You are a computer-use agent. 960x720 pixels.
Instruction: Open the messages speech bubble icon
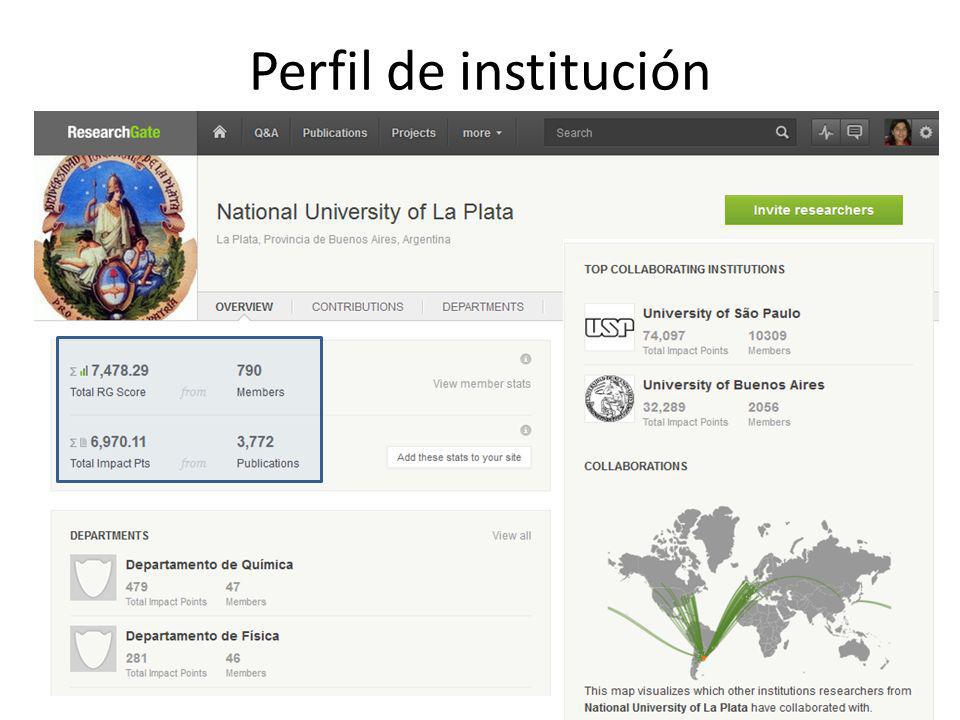pyautogui.click(x=854, y=132)
